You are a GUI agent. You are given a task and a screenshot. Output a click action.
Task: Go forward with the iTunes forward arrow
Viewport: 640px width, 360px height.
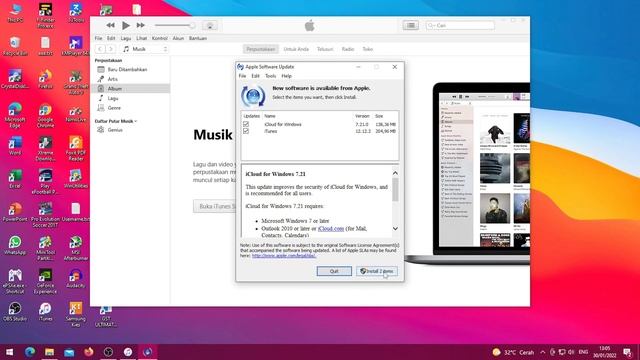[111, 49]
